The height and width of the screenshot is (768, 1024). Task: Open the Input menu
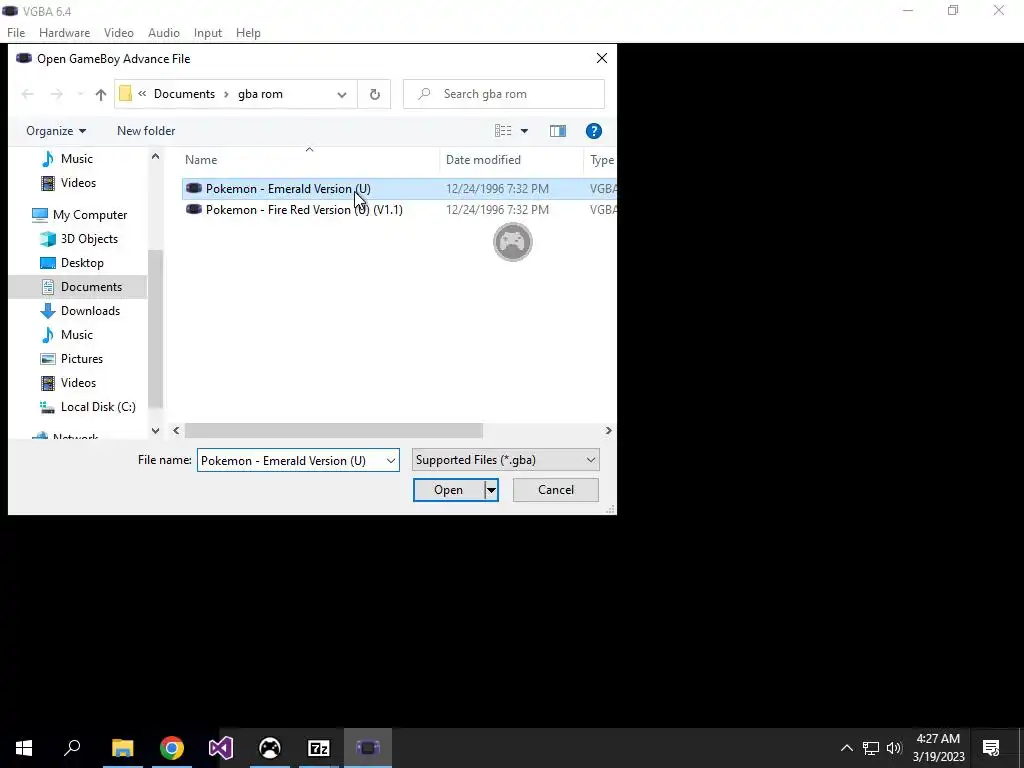coord(208,33)
